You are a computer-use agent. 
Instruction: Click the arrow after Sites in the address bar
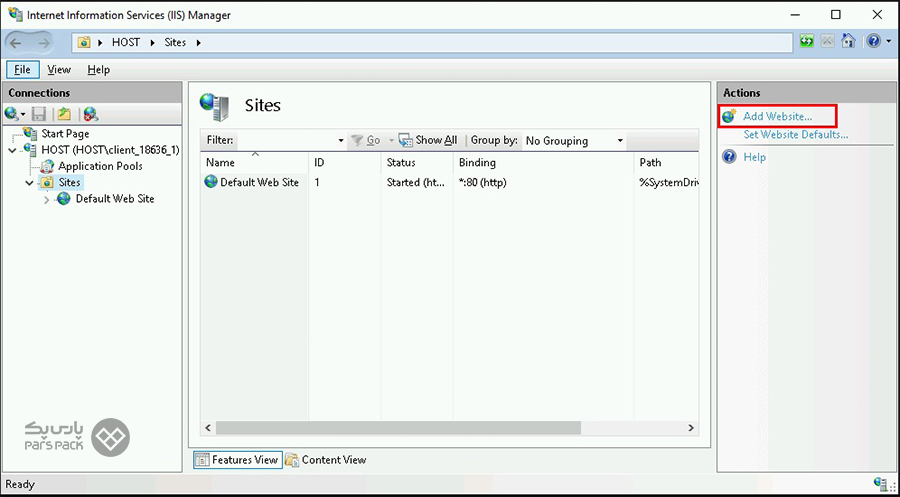pos(199,42)
